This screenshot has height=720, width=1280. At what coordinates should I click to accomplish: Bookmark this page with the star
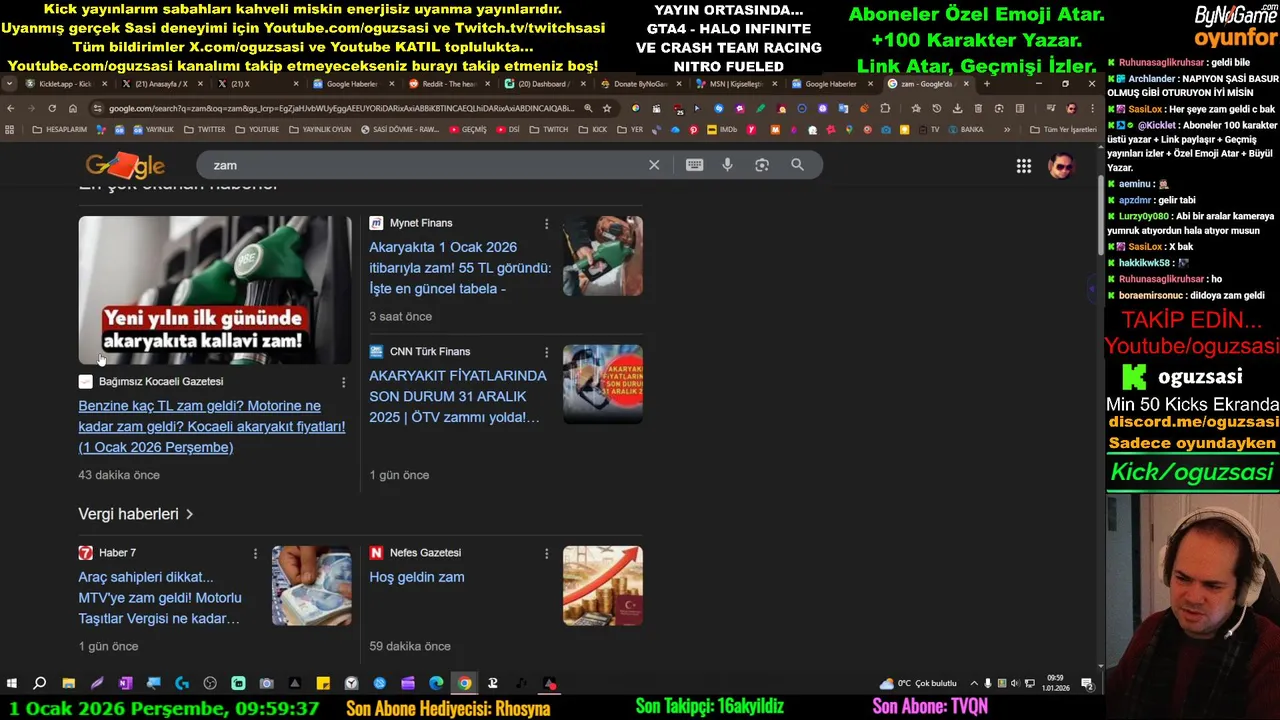tap(607, 108)
